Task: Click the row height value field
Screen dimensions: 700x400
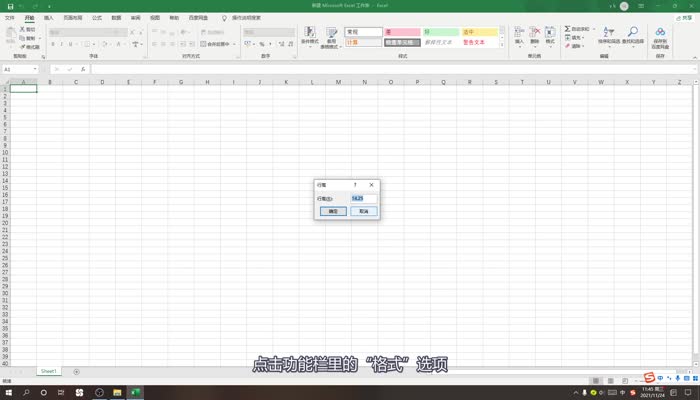Action: (x=364, y=198)
